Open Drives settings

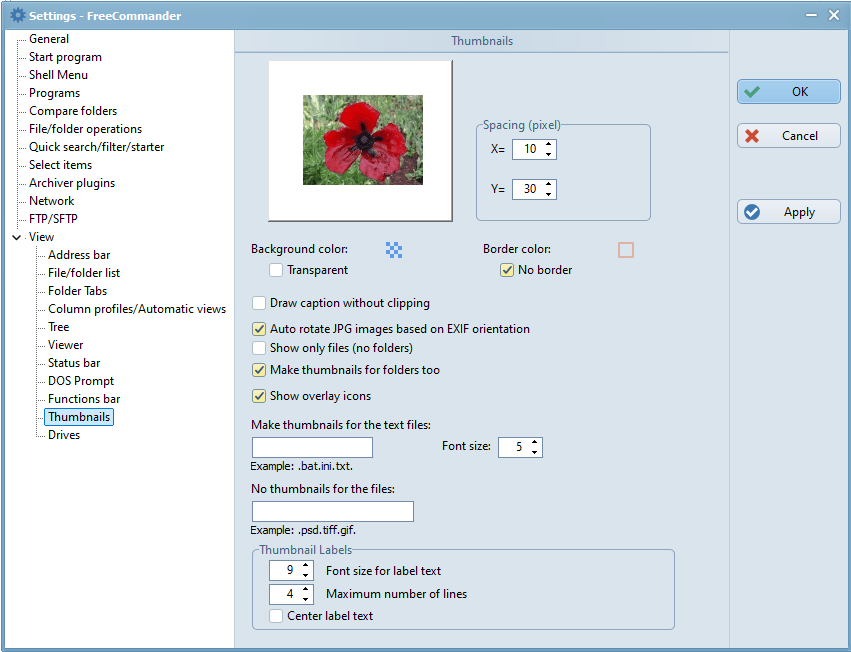(x=63, y=435)
